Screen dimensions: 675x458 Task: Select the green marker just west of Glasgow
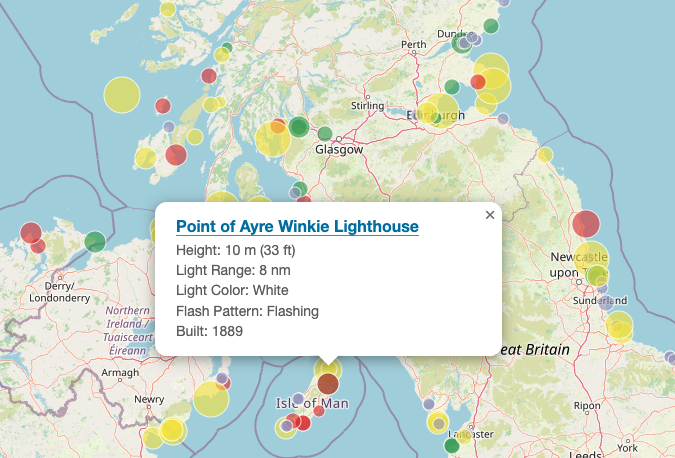[325, 133]
